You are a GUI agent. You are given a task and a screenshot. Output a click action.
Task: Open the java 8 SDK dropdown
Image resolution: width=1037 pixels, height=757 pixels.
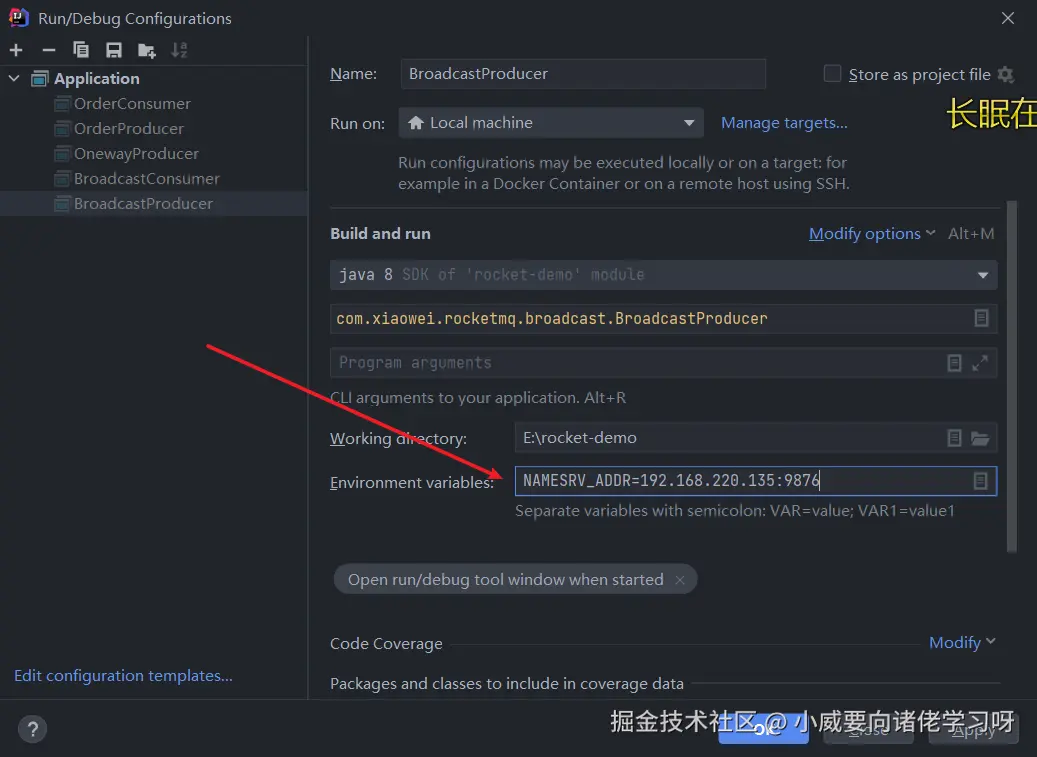663,275
